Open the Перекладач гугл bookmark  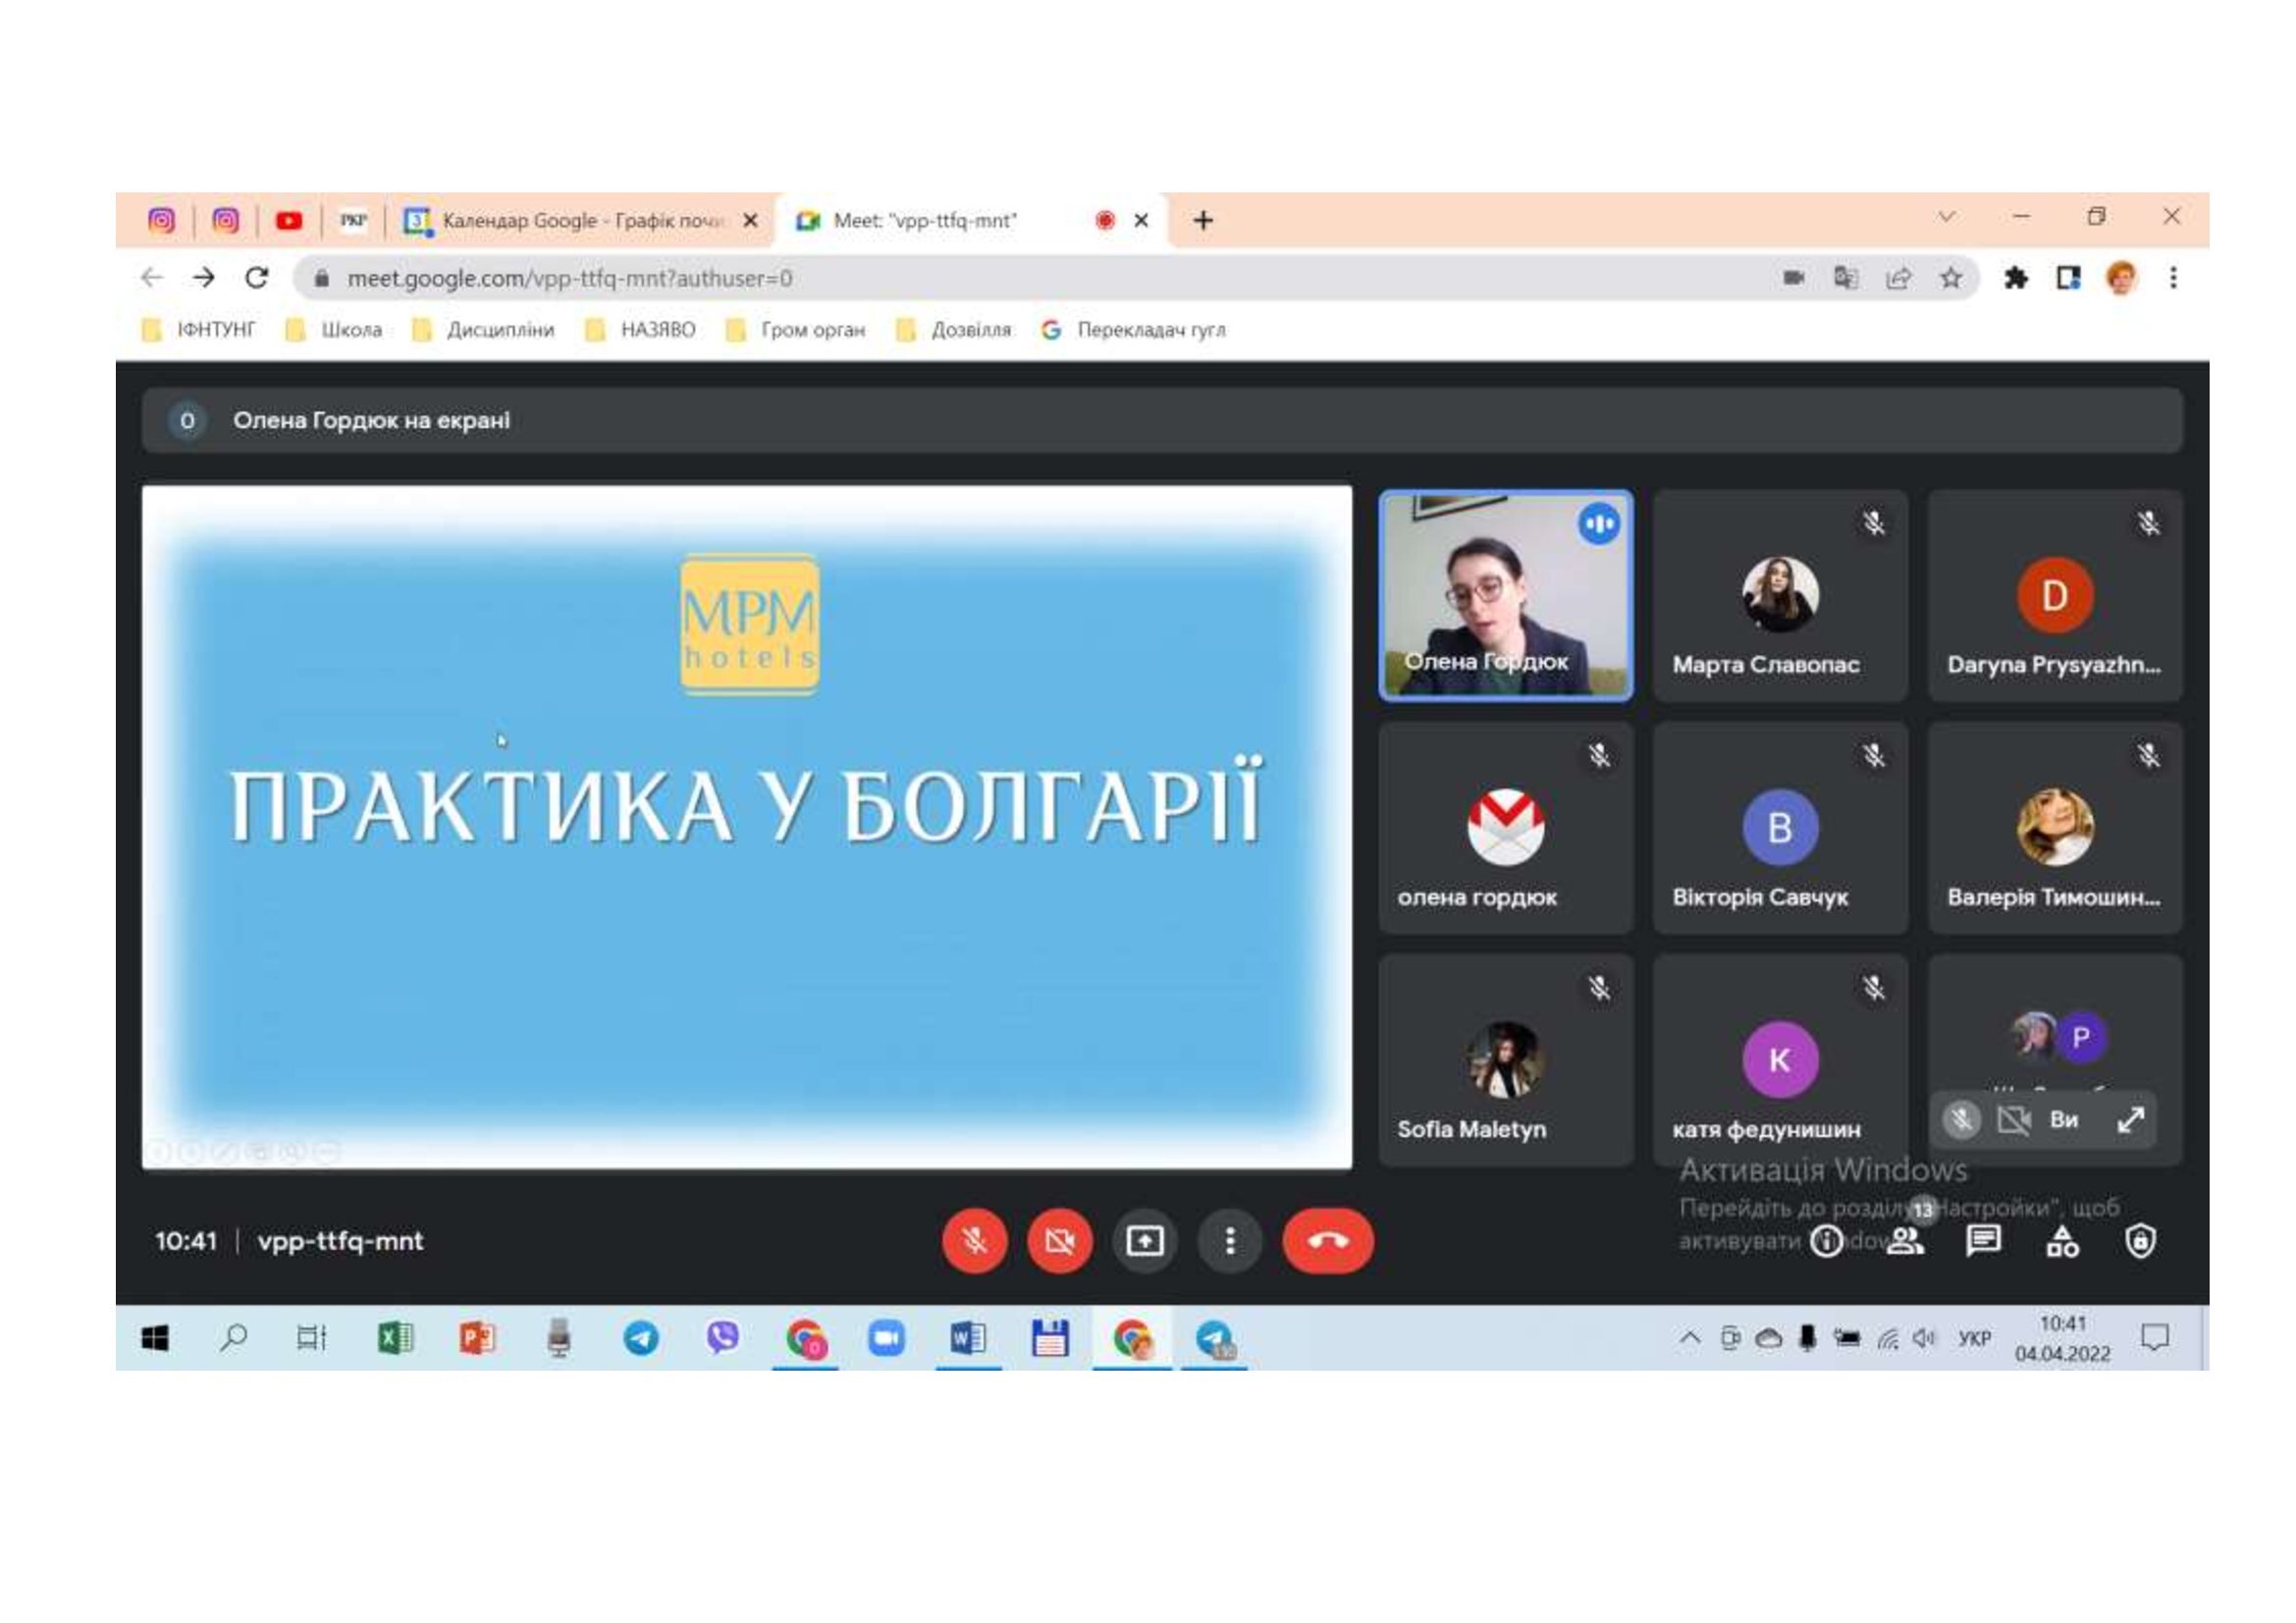(x=1133, y=331)
